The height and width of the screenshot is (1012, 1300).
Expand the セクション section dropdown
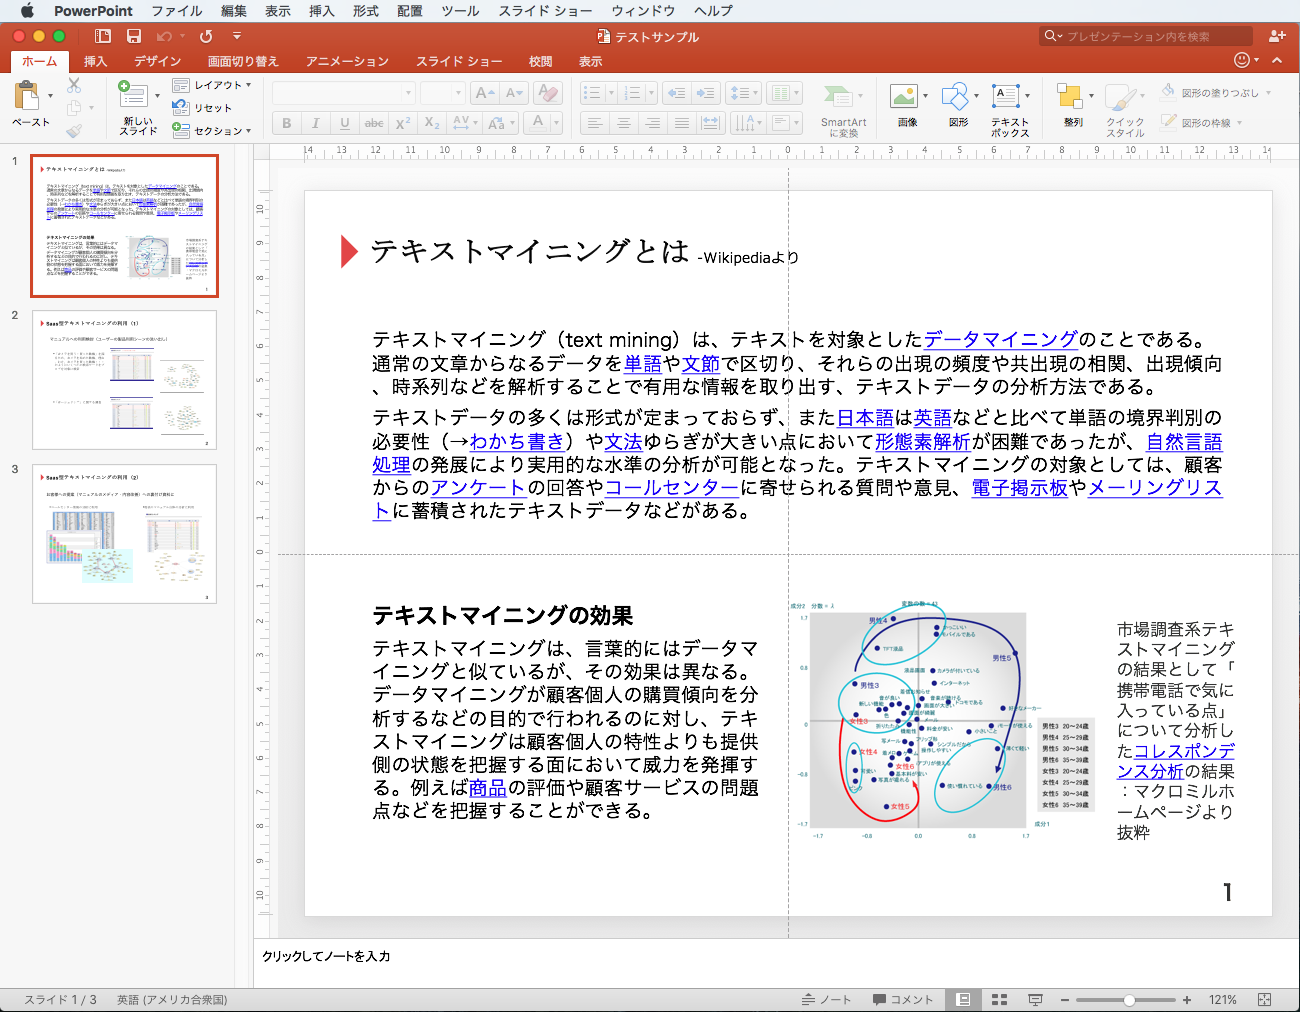click(249, 130)
